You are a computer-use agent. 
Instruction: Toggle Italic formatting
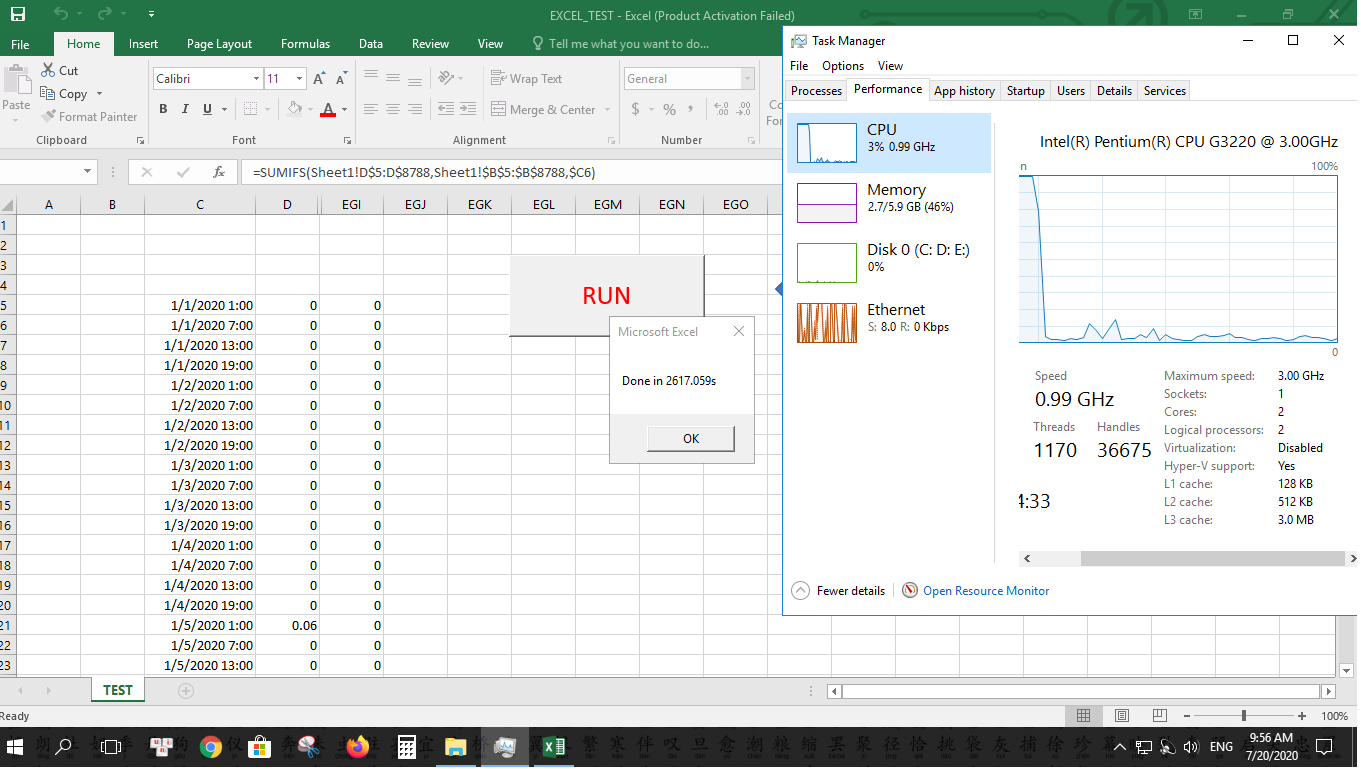[185, 109]
